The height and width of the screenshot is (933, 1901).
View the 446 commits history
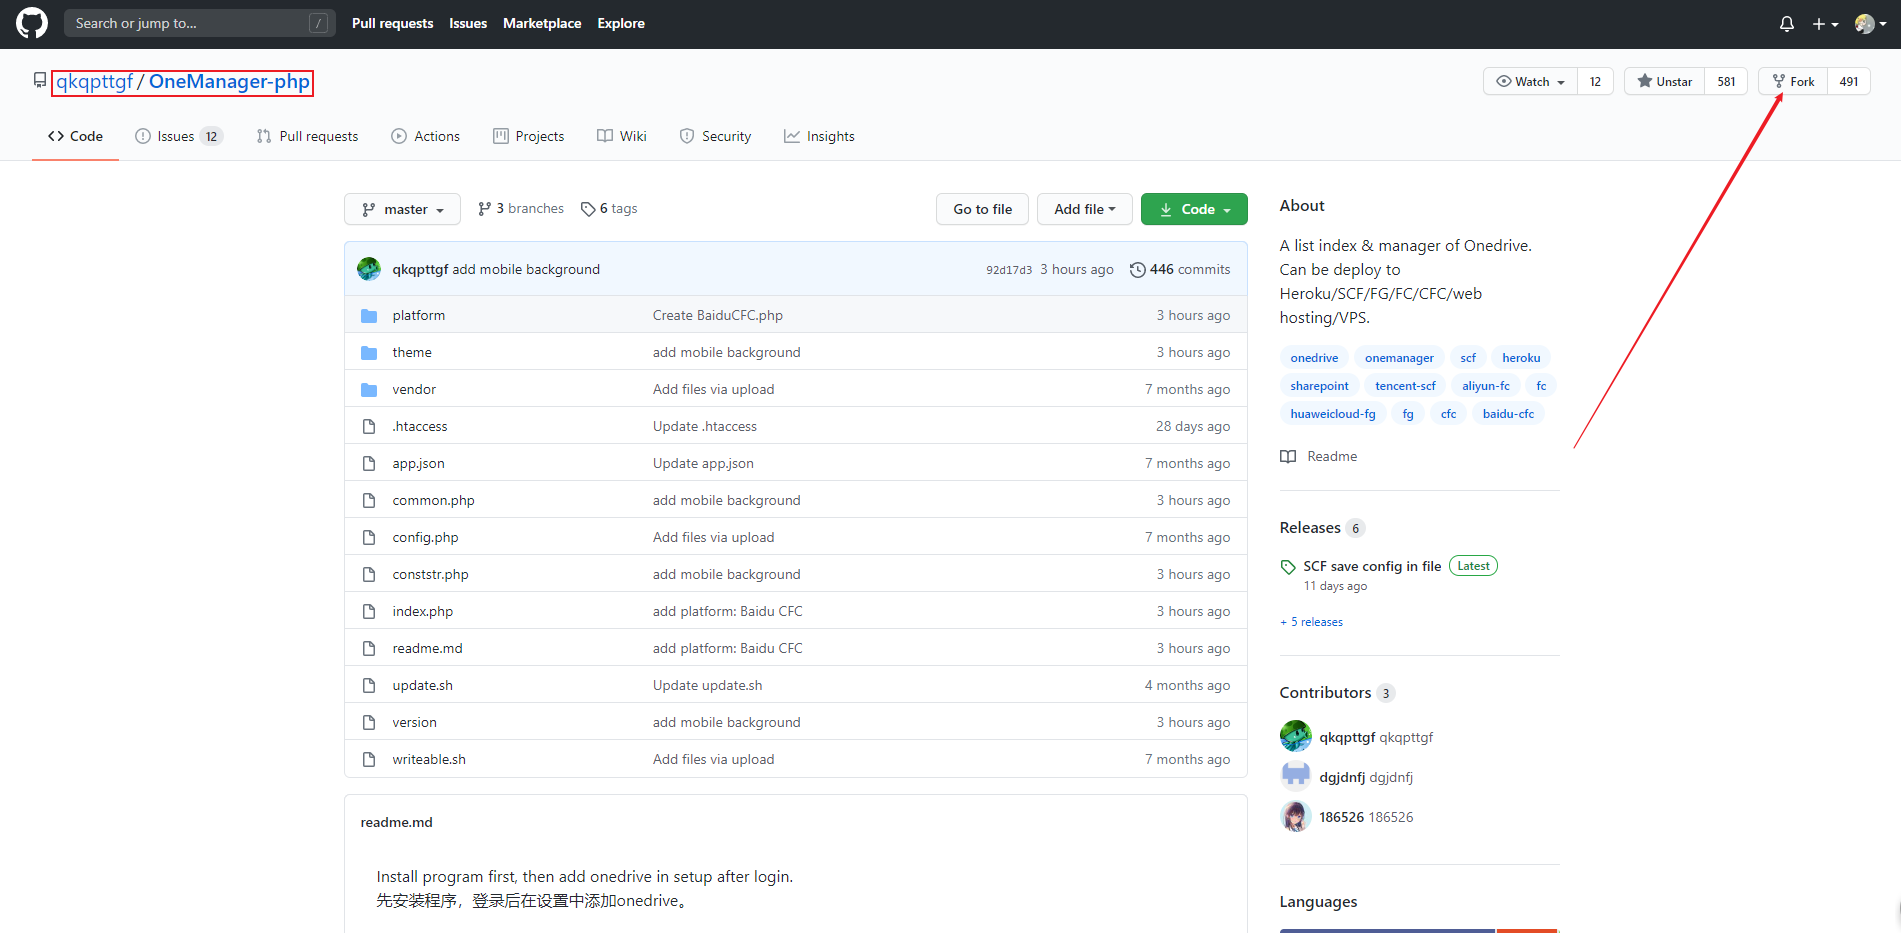click(x=1180, y=269)
